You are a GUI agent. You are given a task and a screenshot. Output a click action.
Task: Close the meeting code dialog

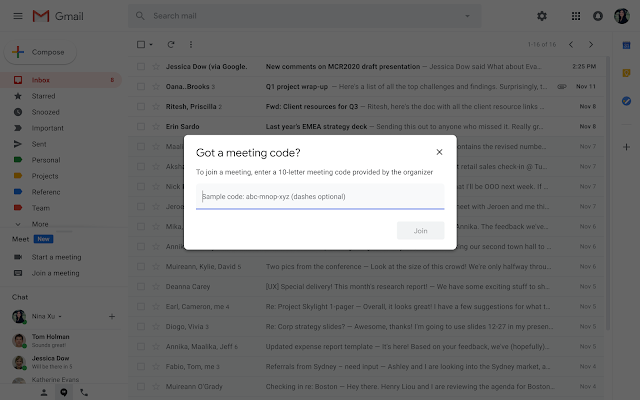439,152
